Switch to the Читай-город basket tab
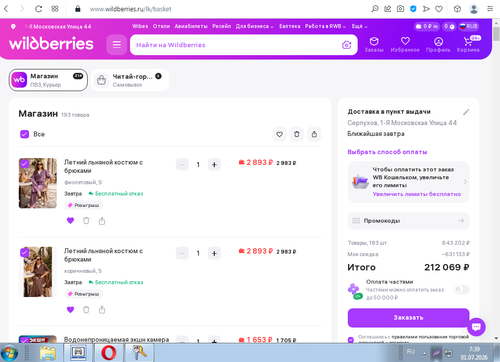The width and height of the screenshot is (500, 362). click(x=130, y=80)
